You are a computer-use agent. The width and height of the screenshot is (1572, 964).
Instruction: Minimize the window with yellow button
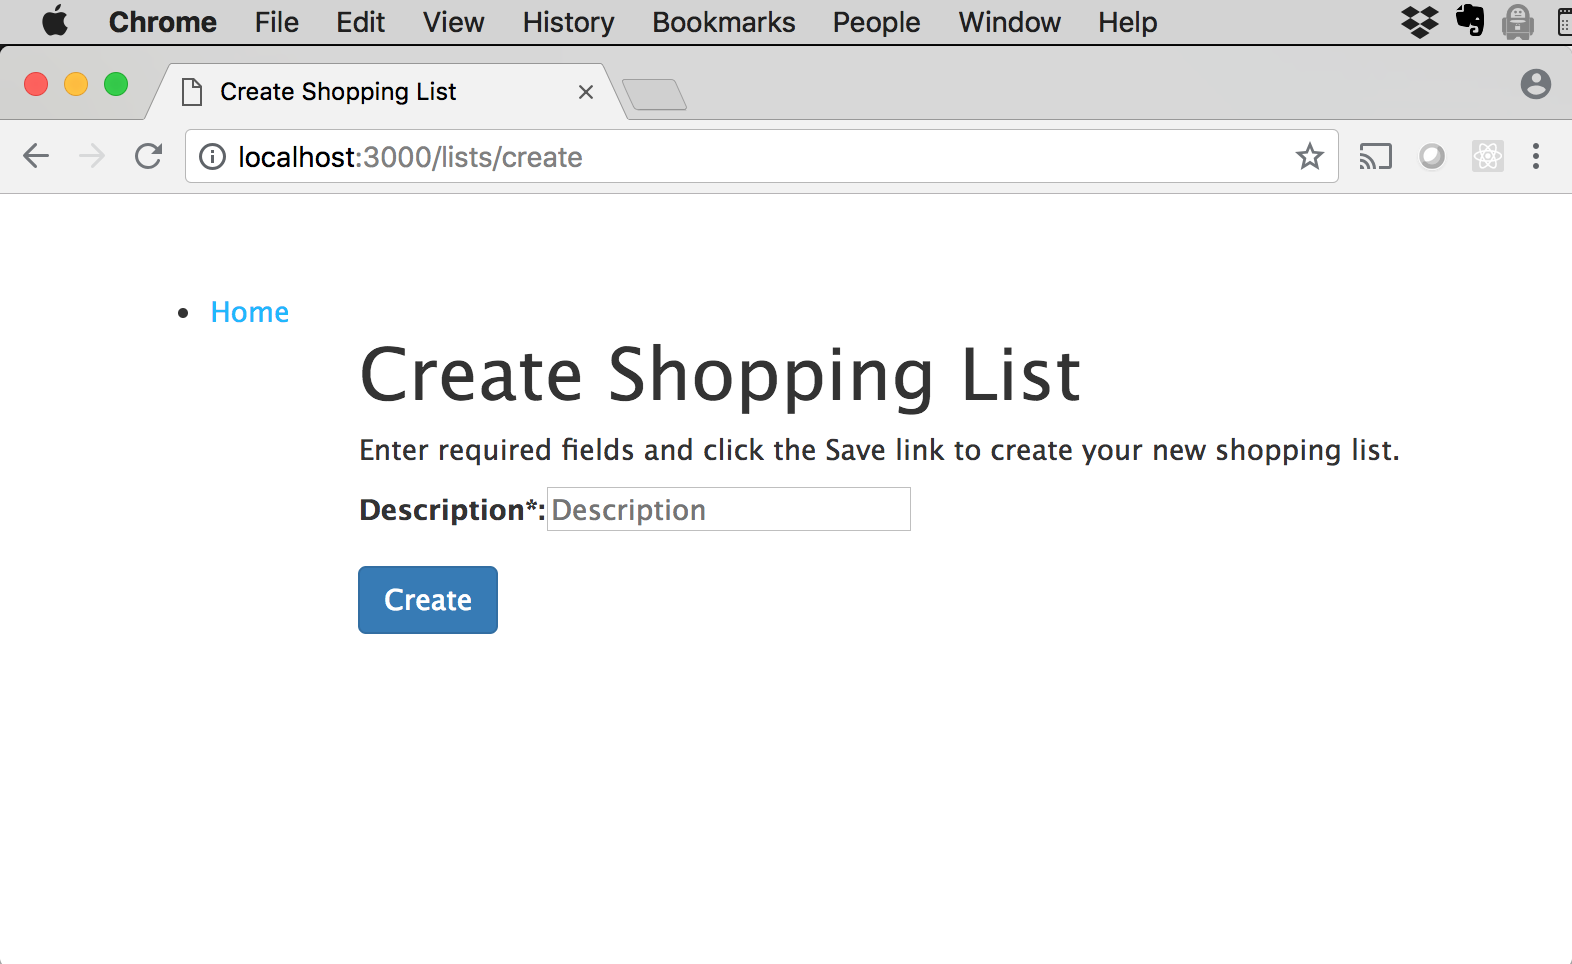[x=76, y=84]
